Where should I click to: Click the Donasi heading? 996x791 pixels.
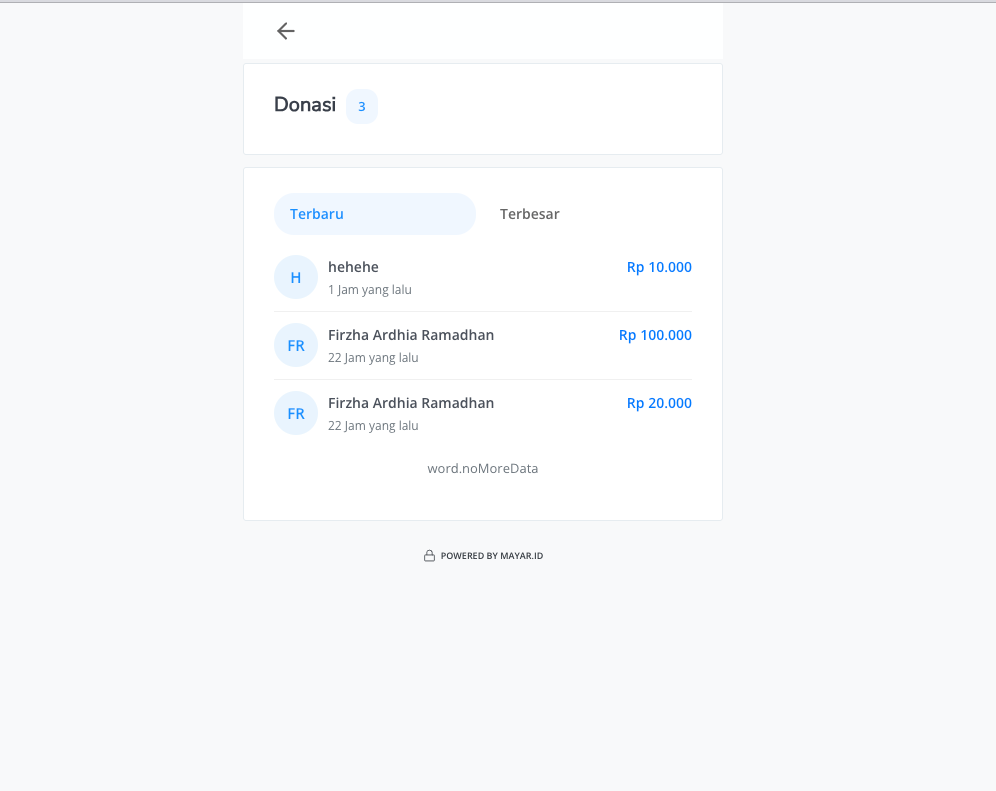click(x=305, y=105)
